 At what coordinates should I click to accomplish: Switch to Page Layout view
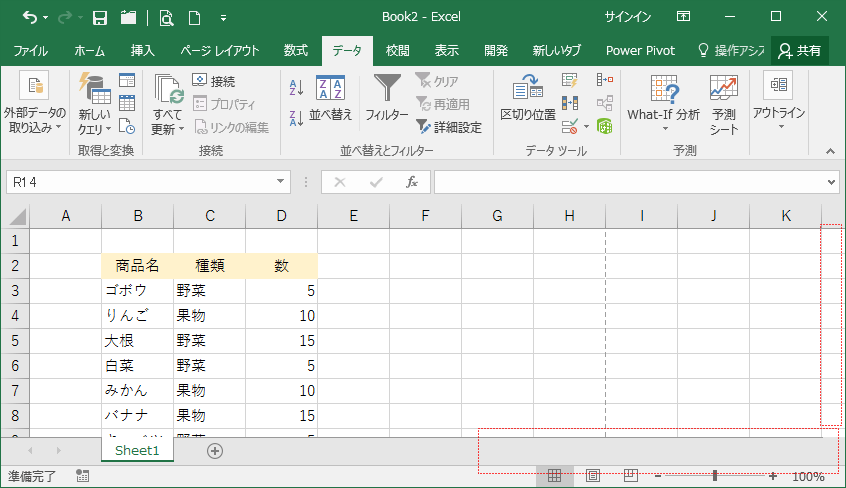pyautogui.click(x=592, y=476)
